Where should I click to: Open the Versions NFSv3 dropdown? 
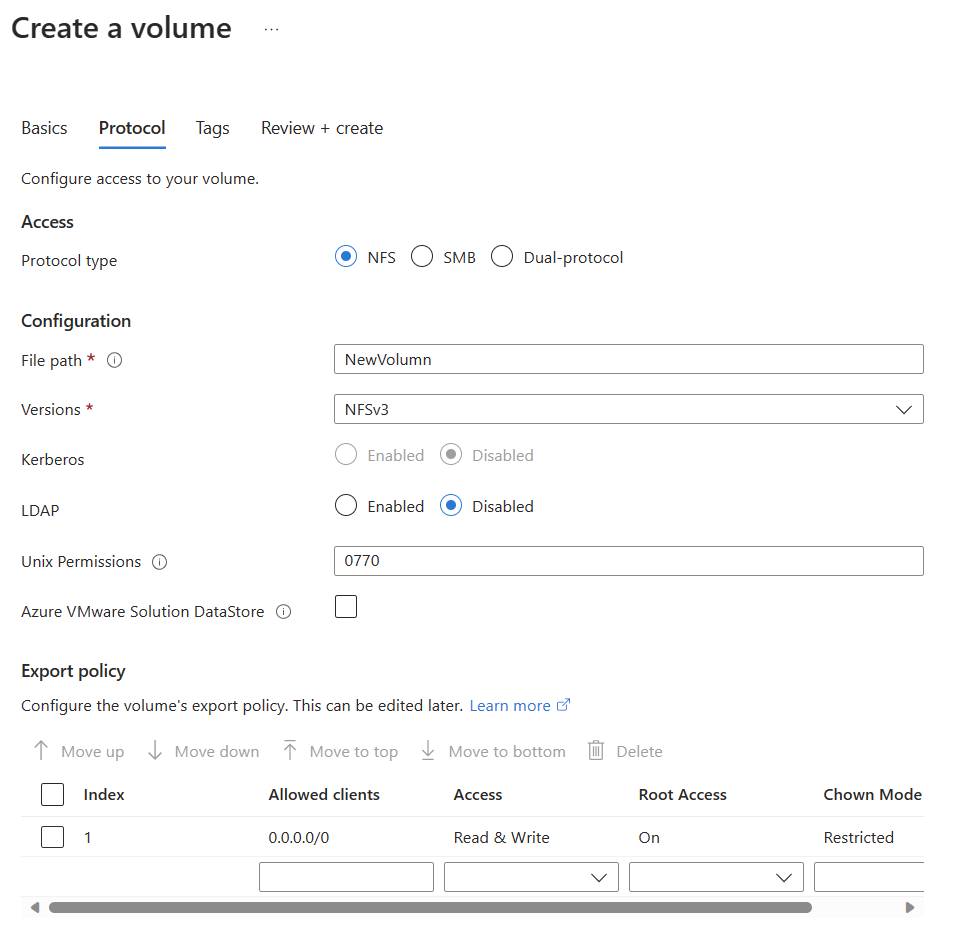(x=629, y=409)
